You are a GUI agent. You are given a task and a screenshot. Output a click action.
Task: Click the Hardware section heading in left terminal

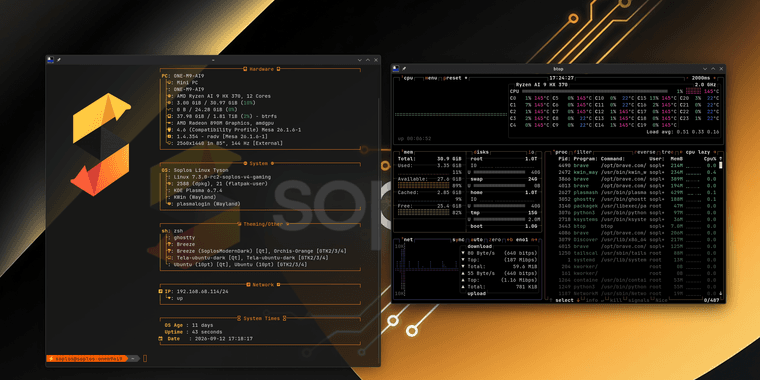pos(262,69)
